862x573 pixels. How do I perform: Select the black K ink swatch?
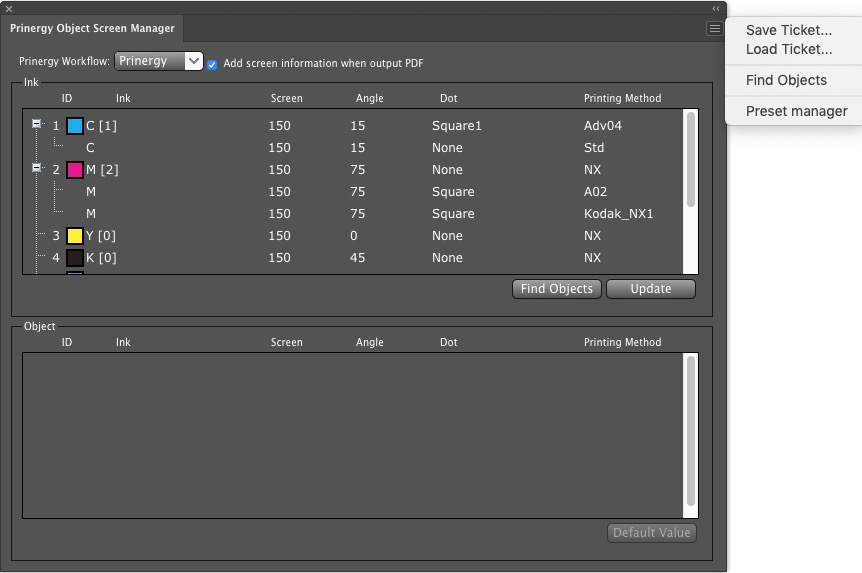tap(75, 258)
